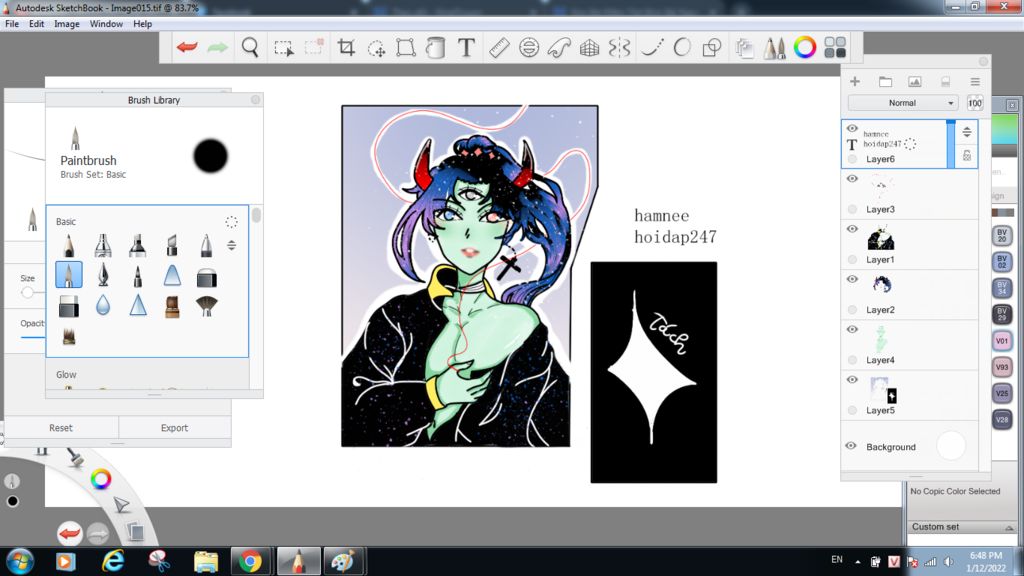Open the Color Wheel in toolbar
This screenshot has height=576, width=1024.
pyautogui.click(x=805, y=47)
